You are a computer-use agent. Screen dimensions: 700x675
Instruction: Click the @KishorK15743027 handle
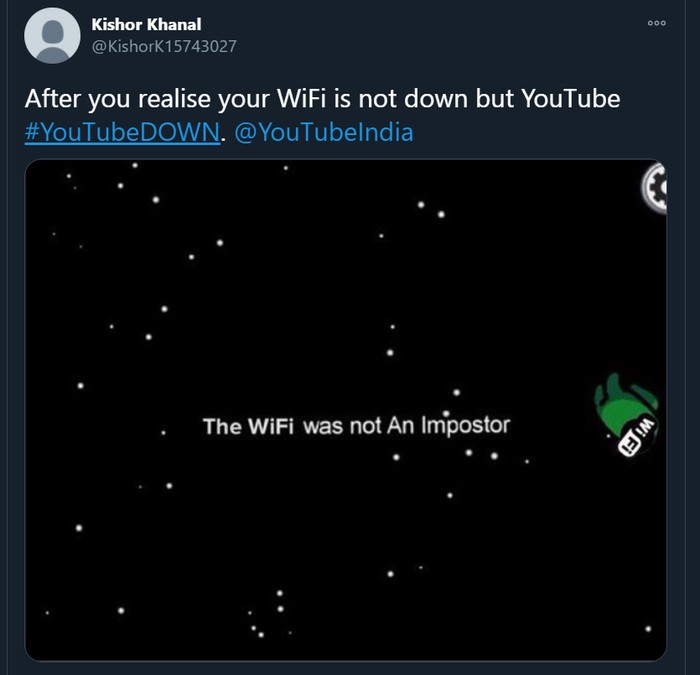tap(163, 46)
